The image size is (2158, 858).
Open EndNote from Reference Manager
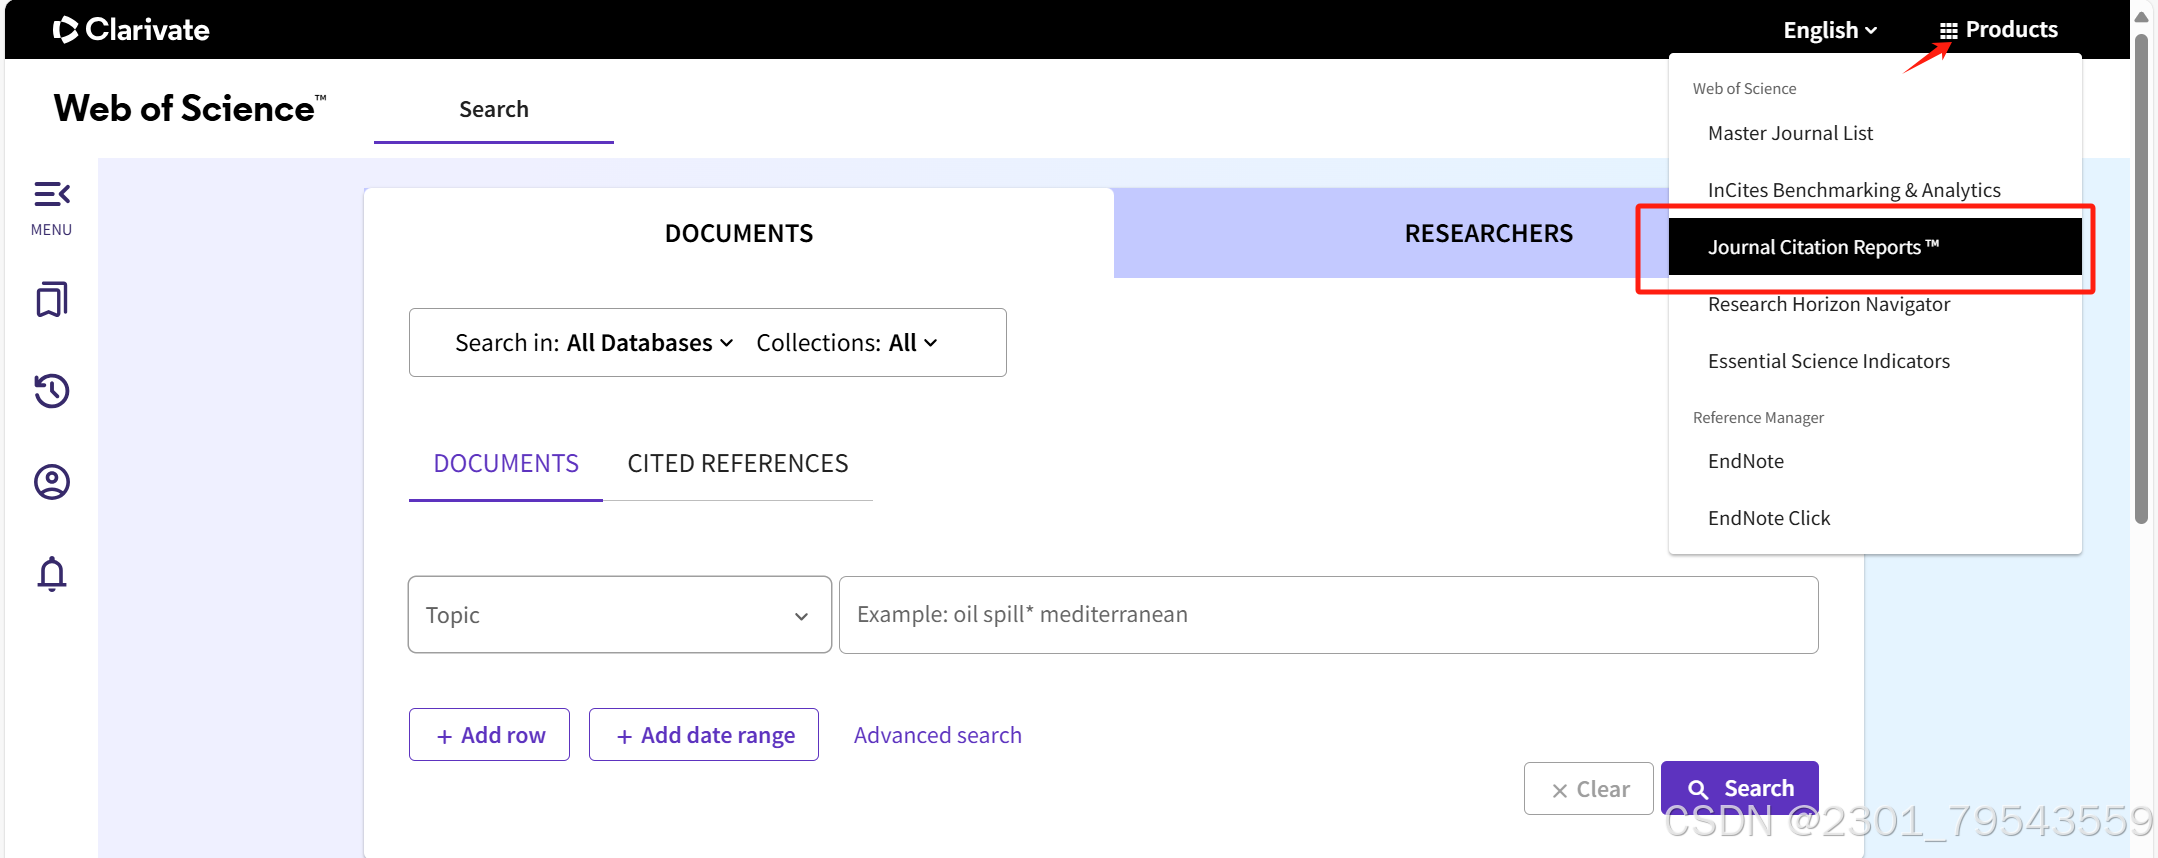[x=1875, y=461]
